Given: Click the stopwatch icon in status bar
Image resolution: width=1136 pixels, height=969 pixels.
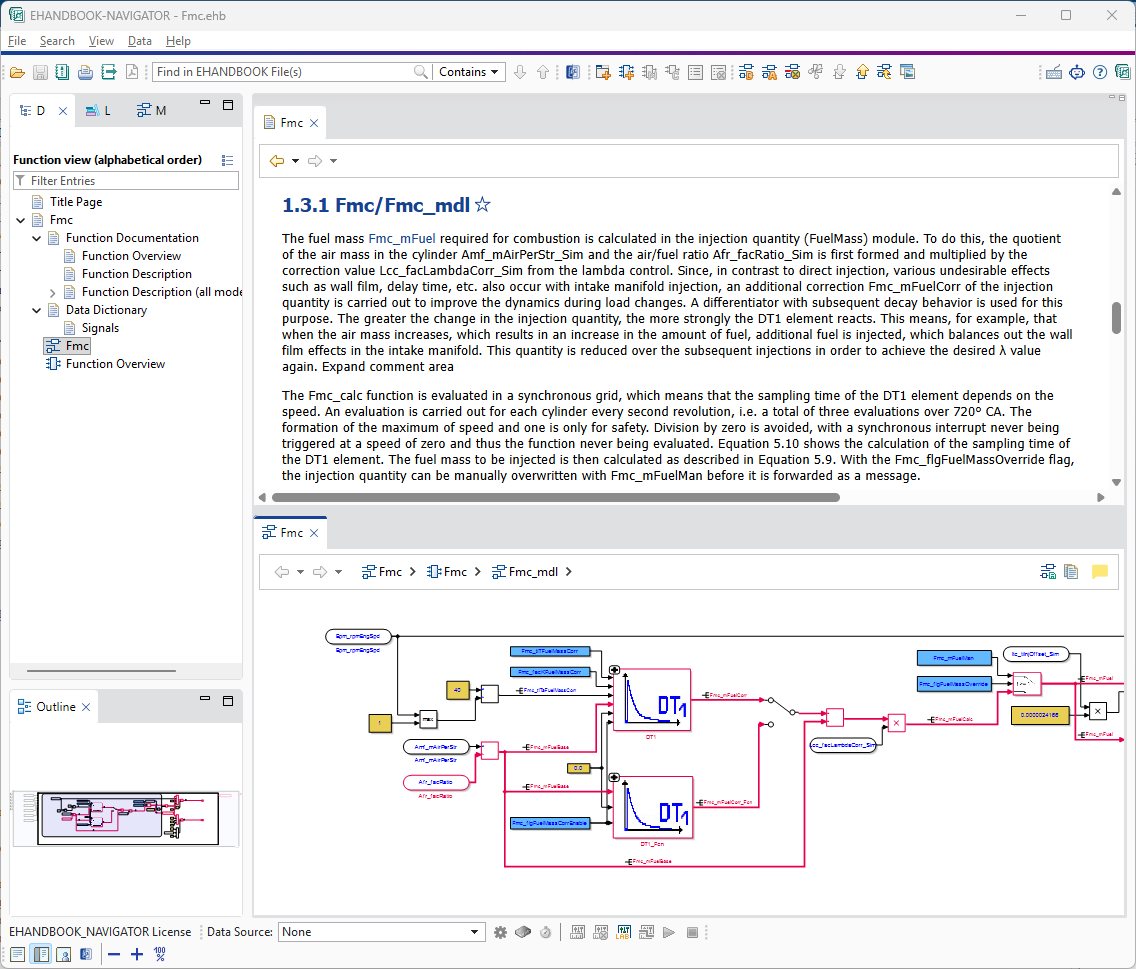Looking at the screenshot, I should (546, 933).
